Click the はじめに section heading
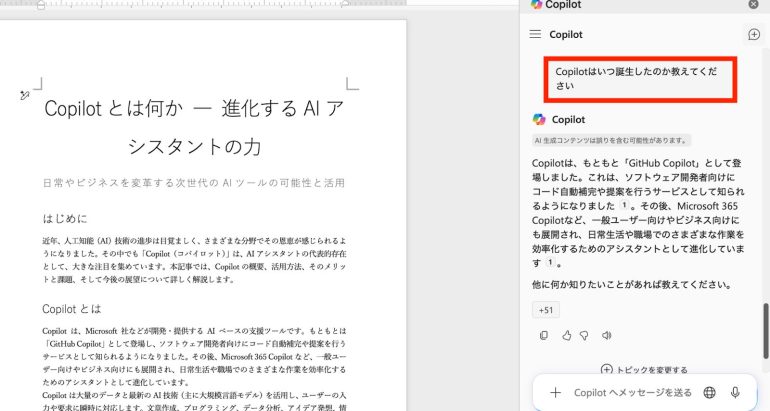 (65, 218)
